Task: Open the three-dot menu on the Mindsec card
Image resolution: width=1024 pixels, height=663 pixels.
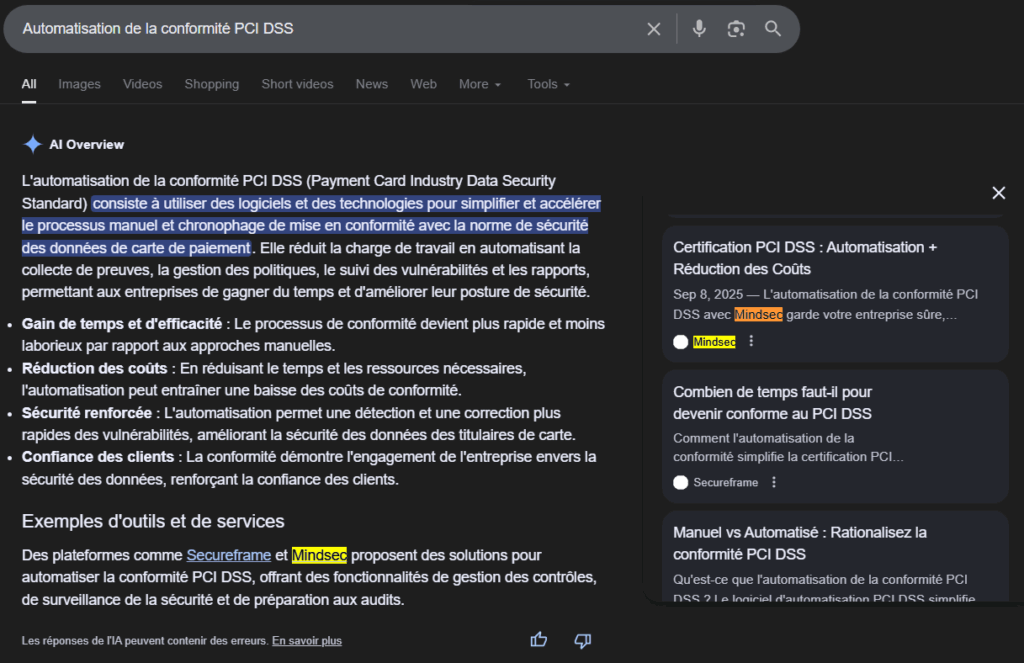Action: [751, 341]
